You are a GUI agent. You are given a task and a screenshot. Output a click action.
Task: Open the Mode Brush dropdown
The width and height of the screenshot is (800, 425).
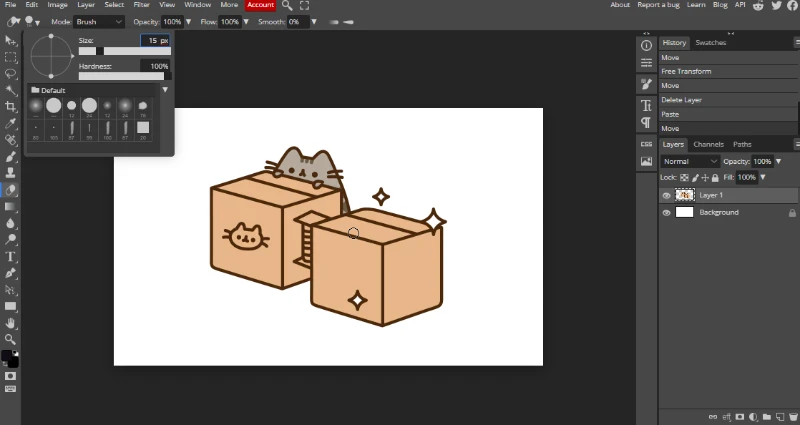(x=99, y=22)
